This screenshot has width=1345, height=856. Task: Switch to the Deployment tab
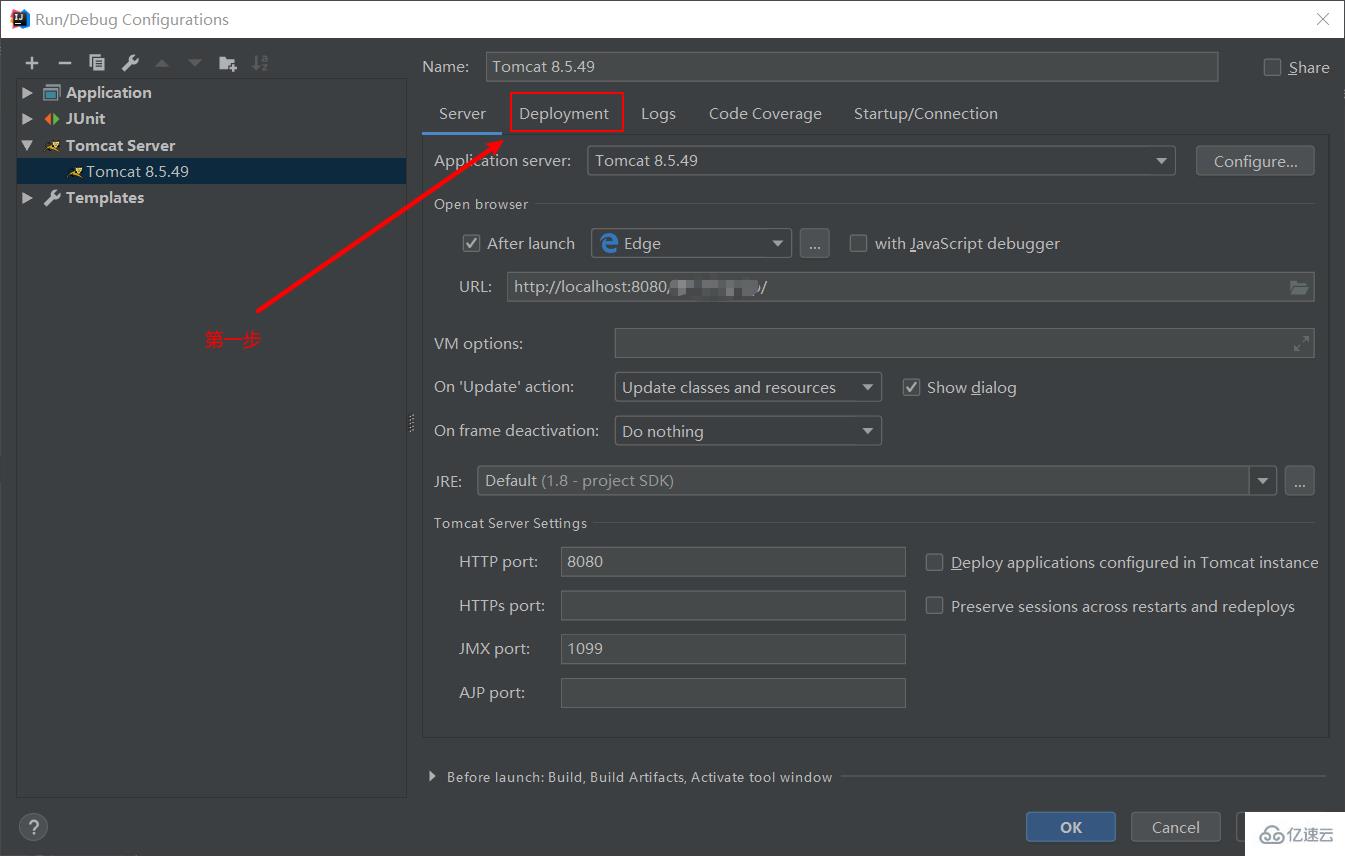(x=564, y=113)
